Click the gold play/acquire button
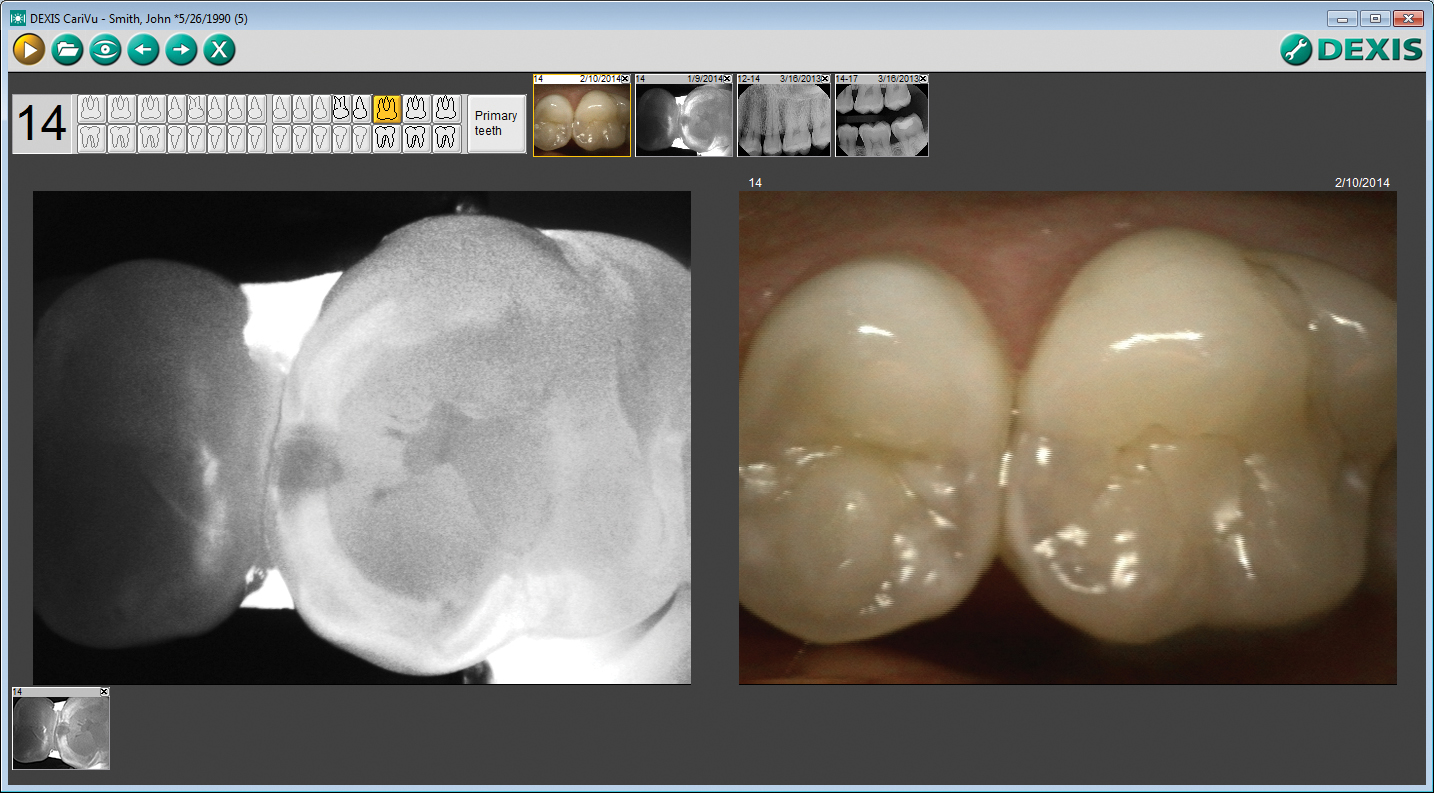The height and width of the screenshot is (793, 1434). 29,49
